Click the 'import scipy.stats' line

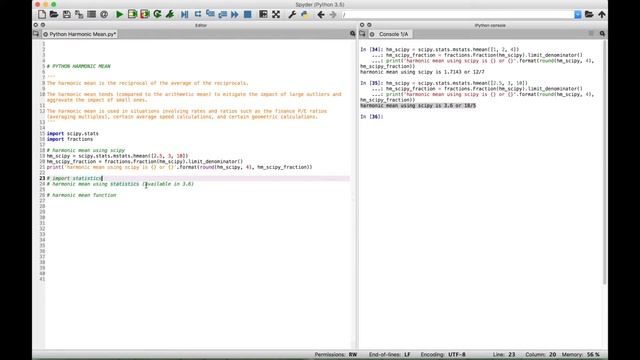73,133
